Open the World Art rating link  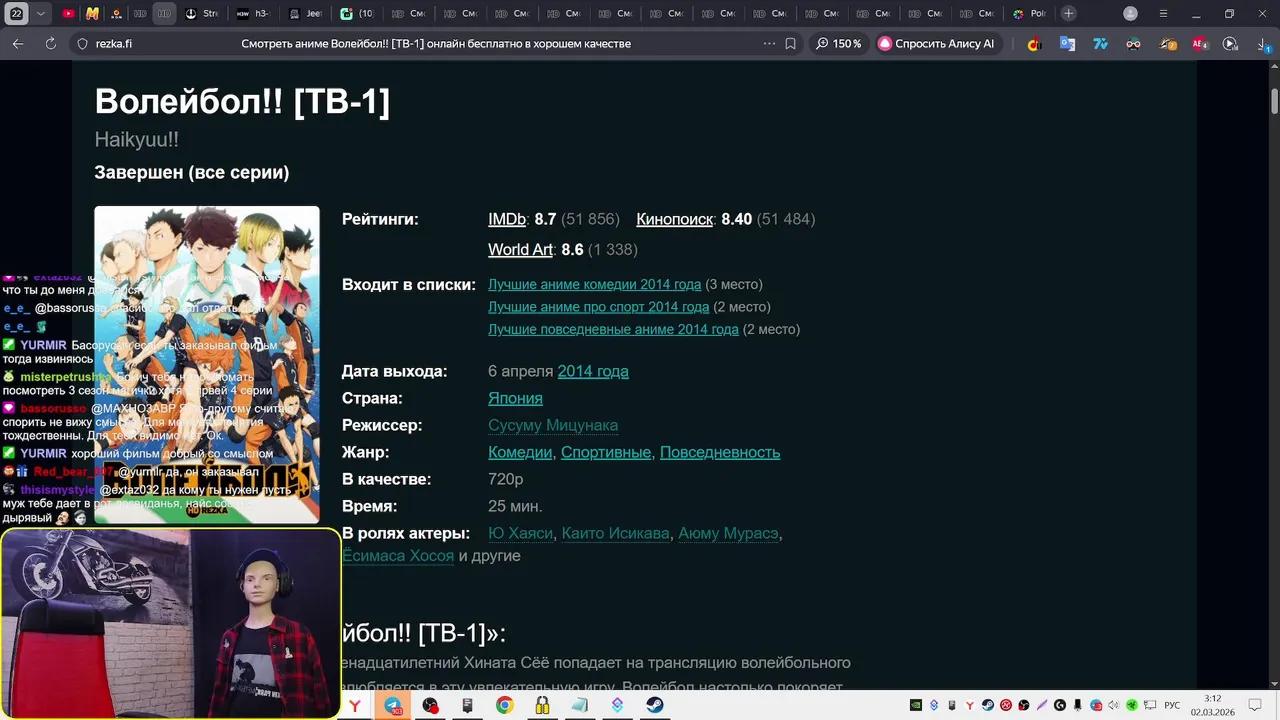[x=520, y=249]
